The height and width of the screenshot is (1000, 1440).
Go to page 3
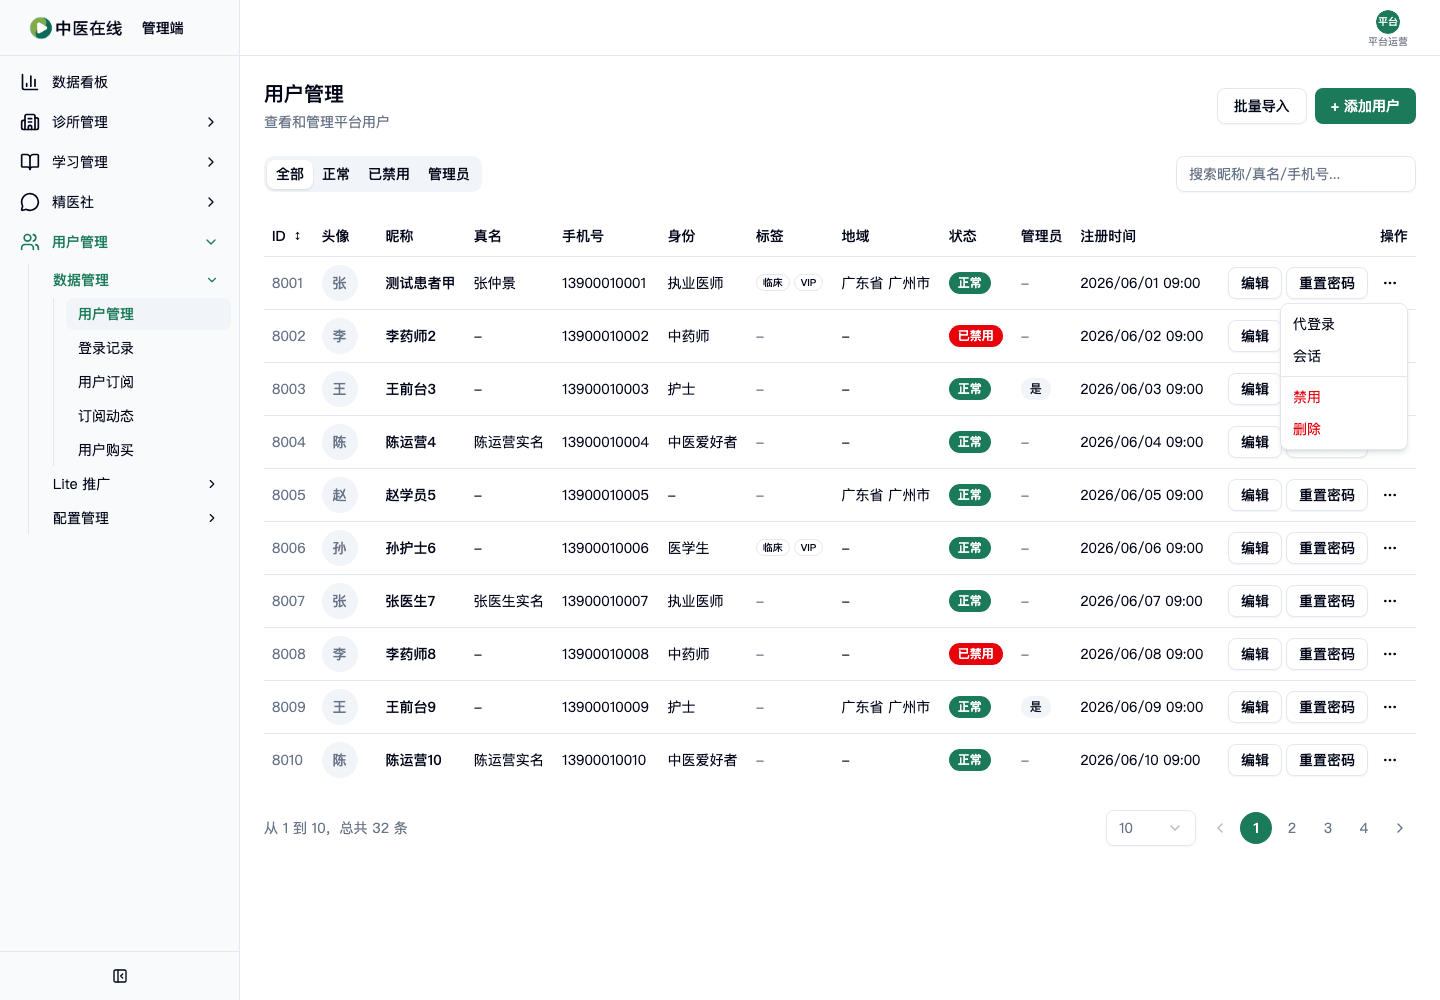point(1328,828)
